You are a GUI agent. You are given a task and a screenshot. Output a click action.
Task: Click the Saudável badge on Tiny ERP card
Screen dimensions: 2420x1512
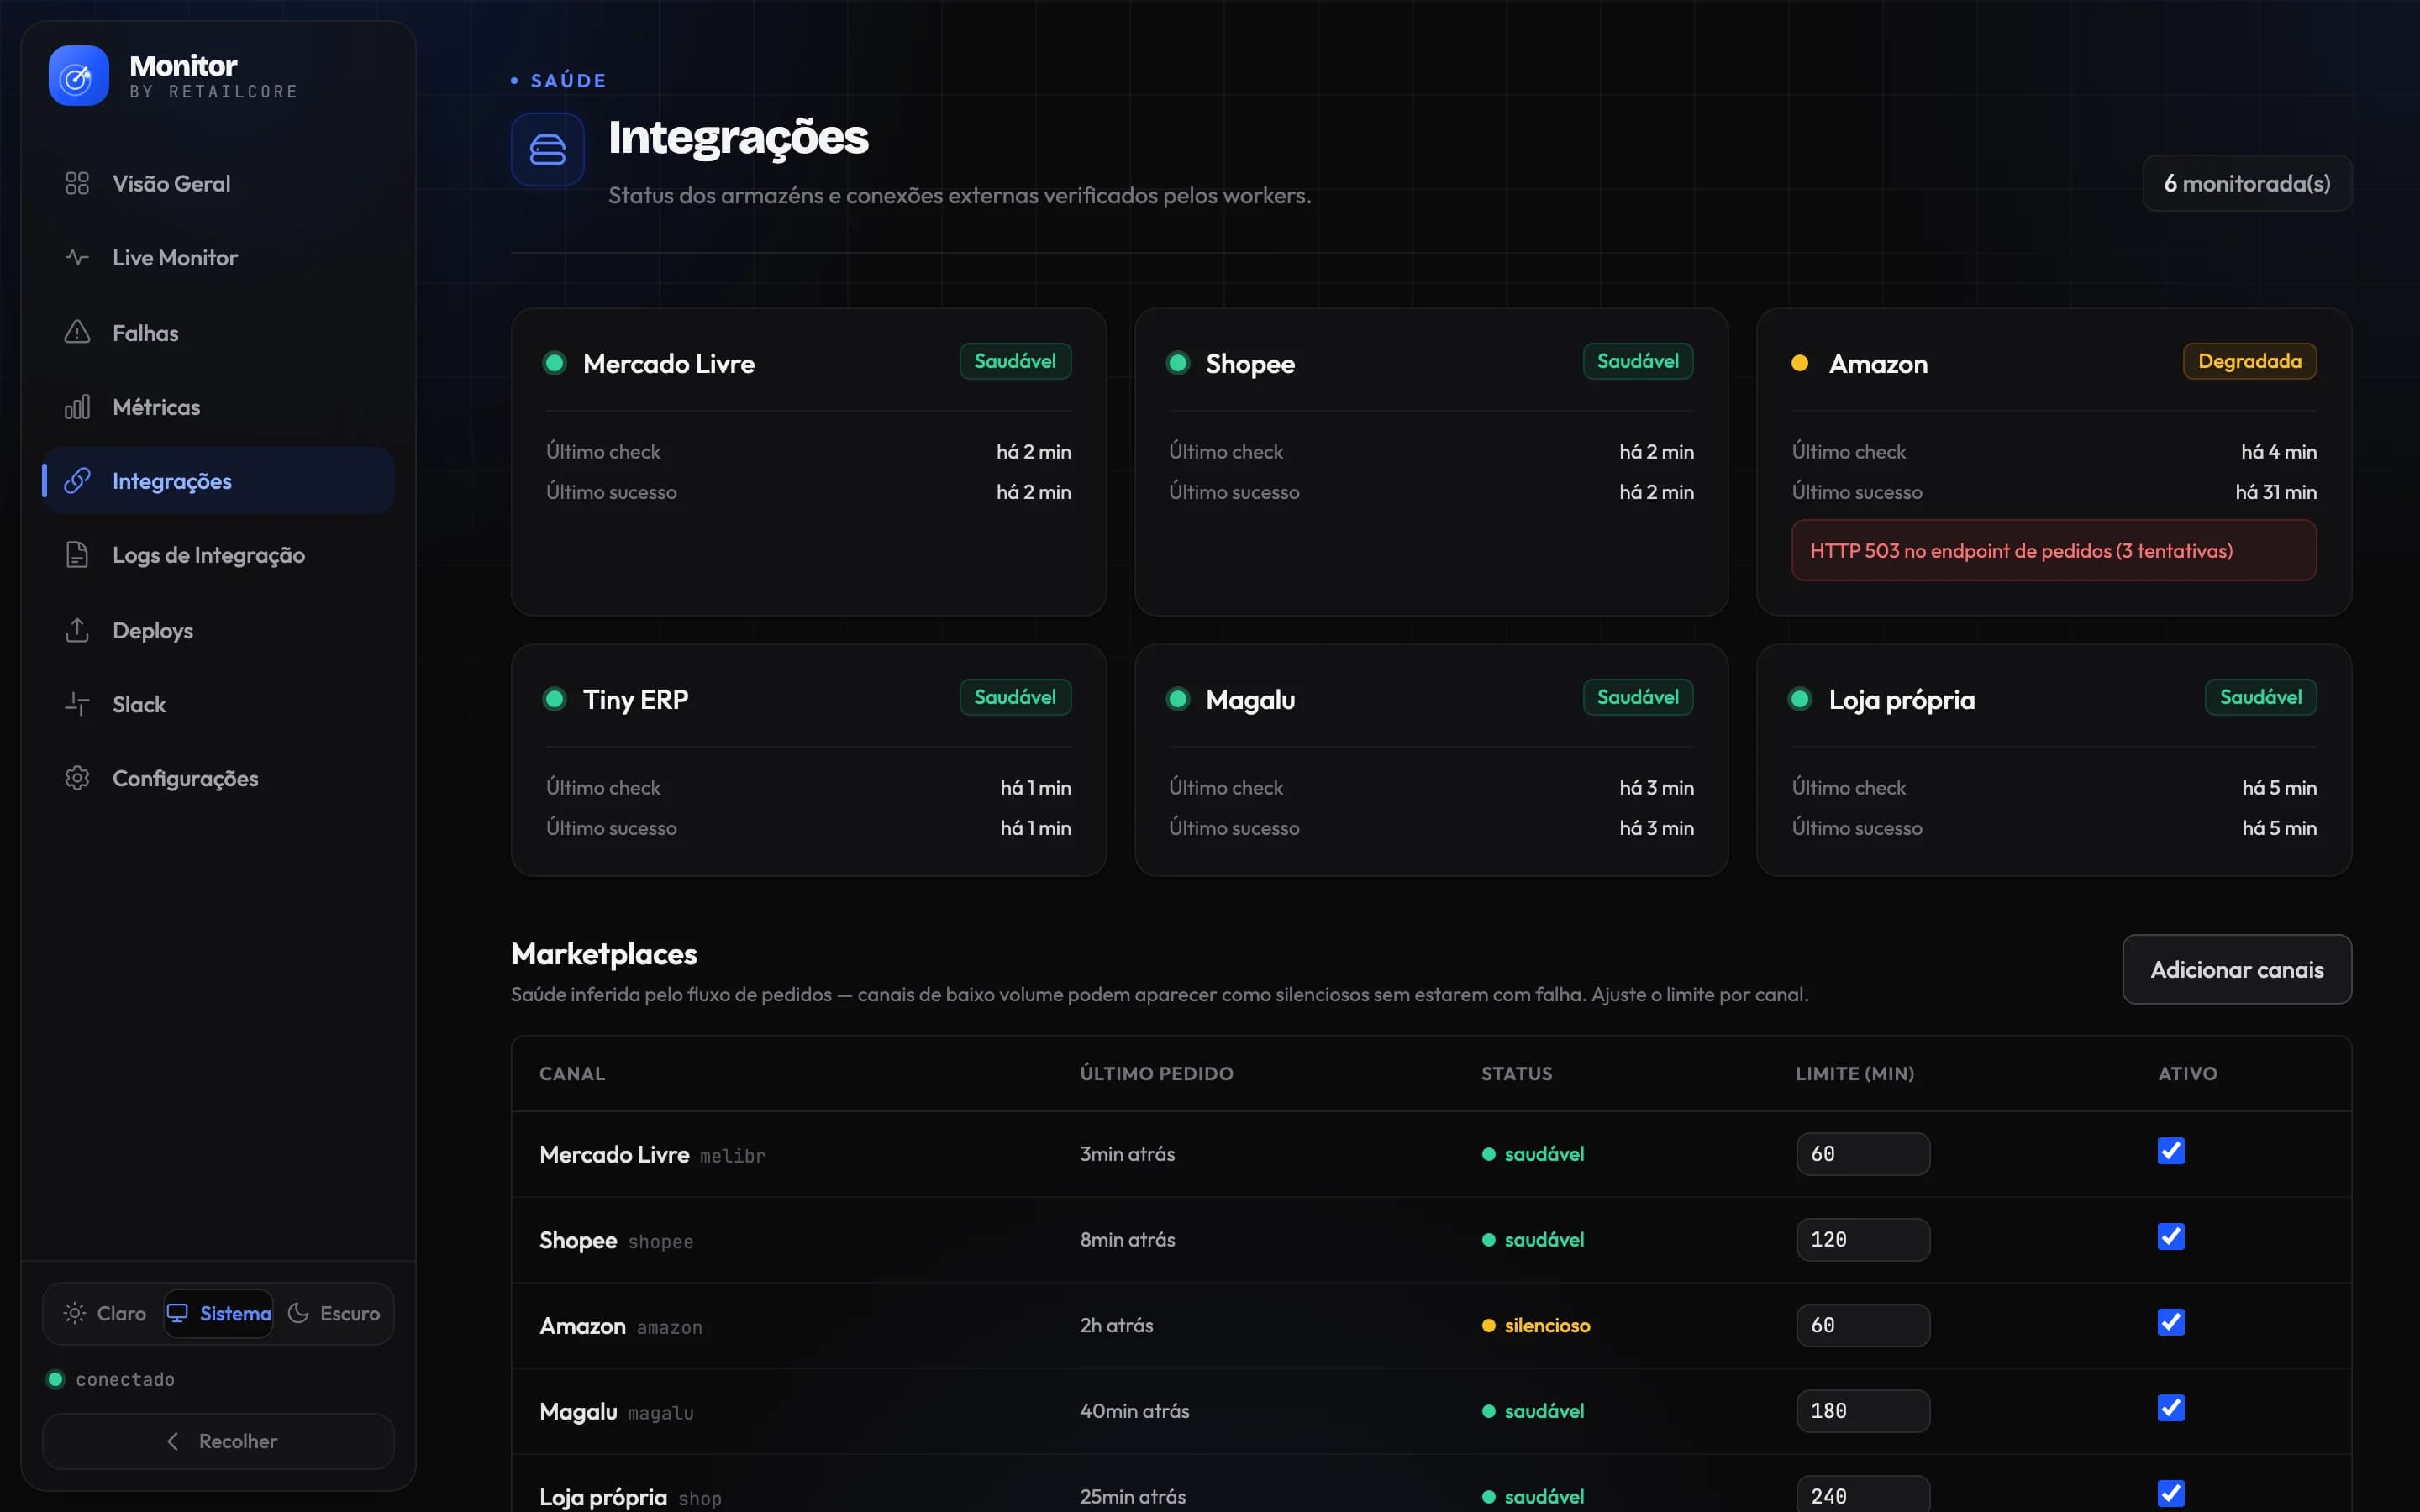1015,697
